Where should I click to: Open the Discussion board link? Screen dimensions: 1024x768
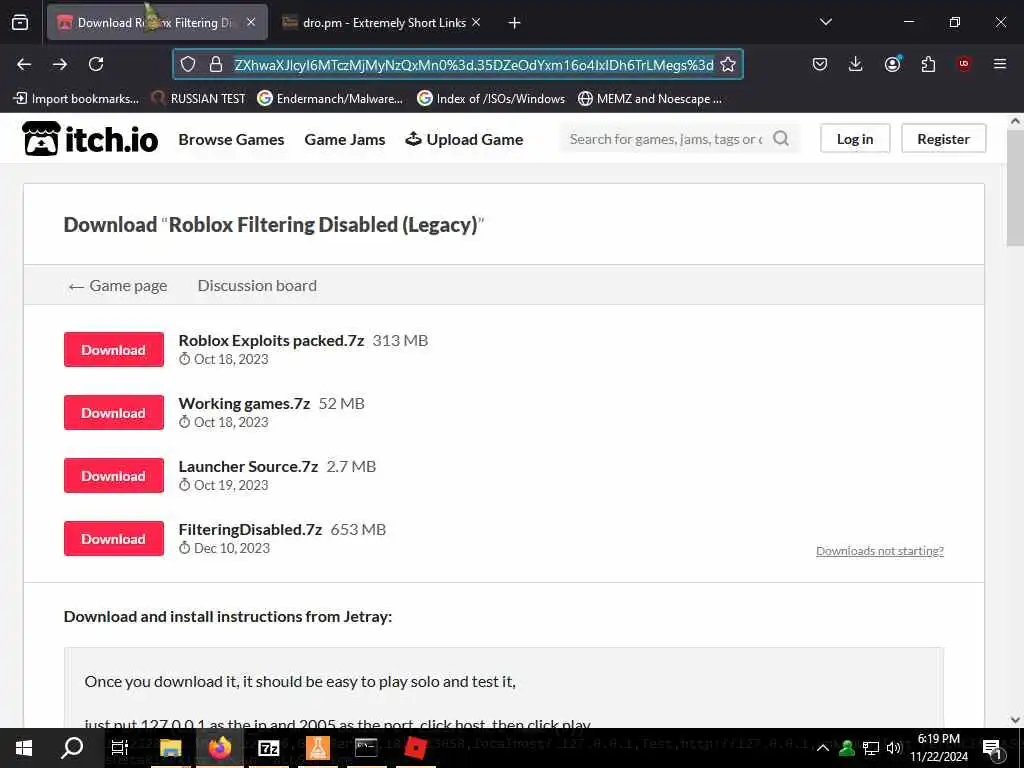[x=257, y=285]
